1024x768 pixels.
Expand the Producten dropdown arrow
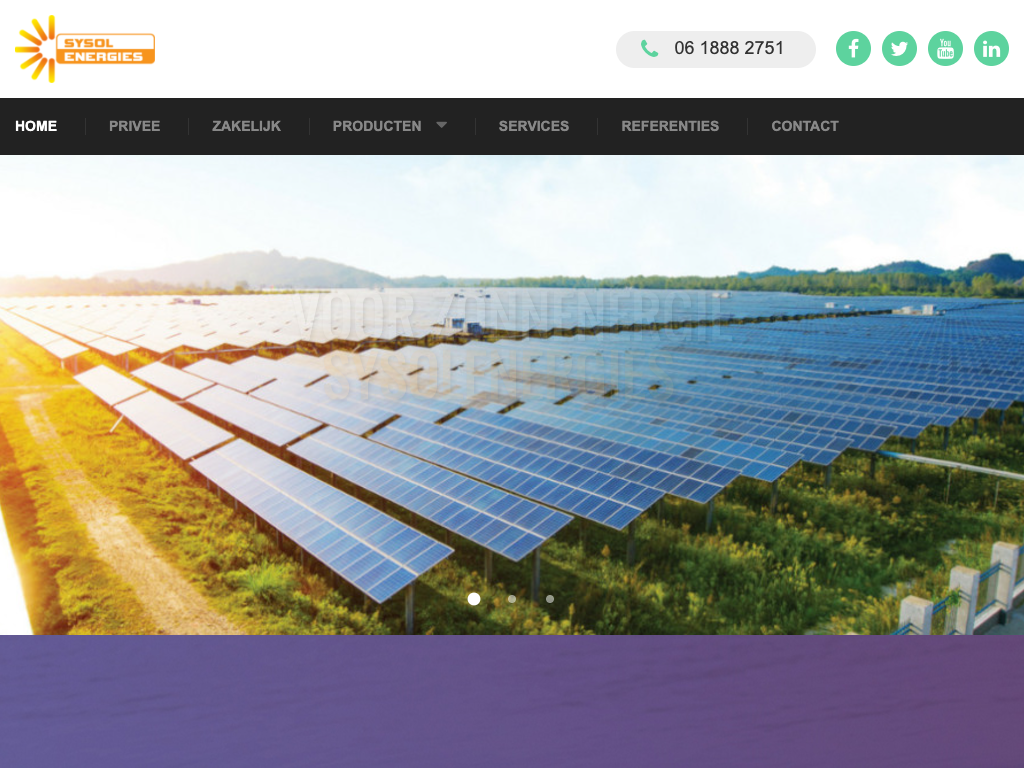(441, 125)
